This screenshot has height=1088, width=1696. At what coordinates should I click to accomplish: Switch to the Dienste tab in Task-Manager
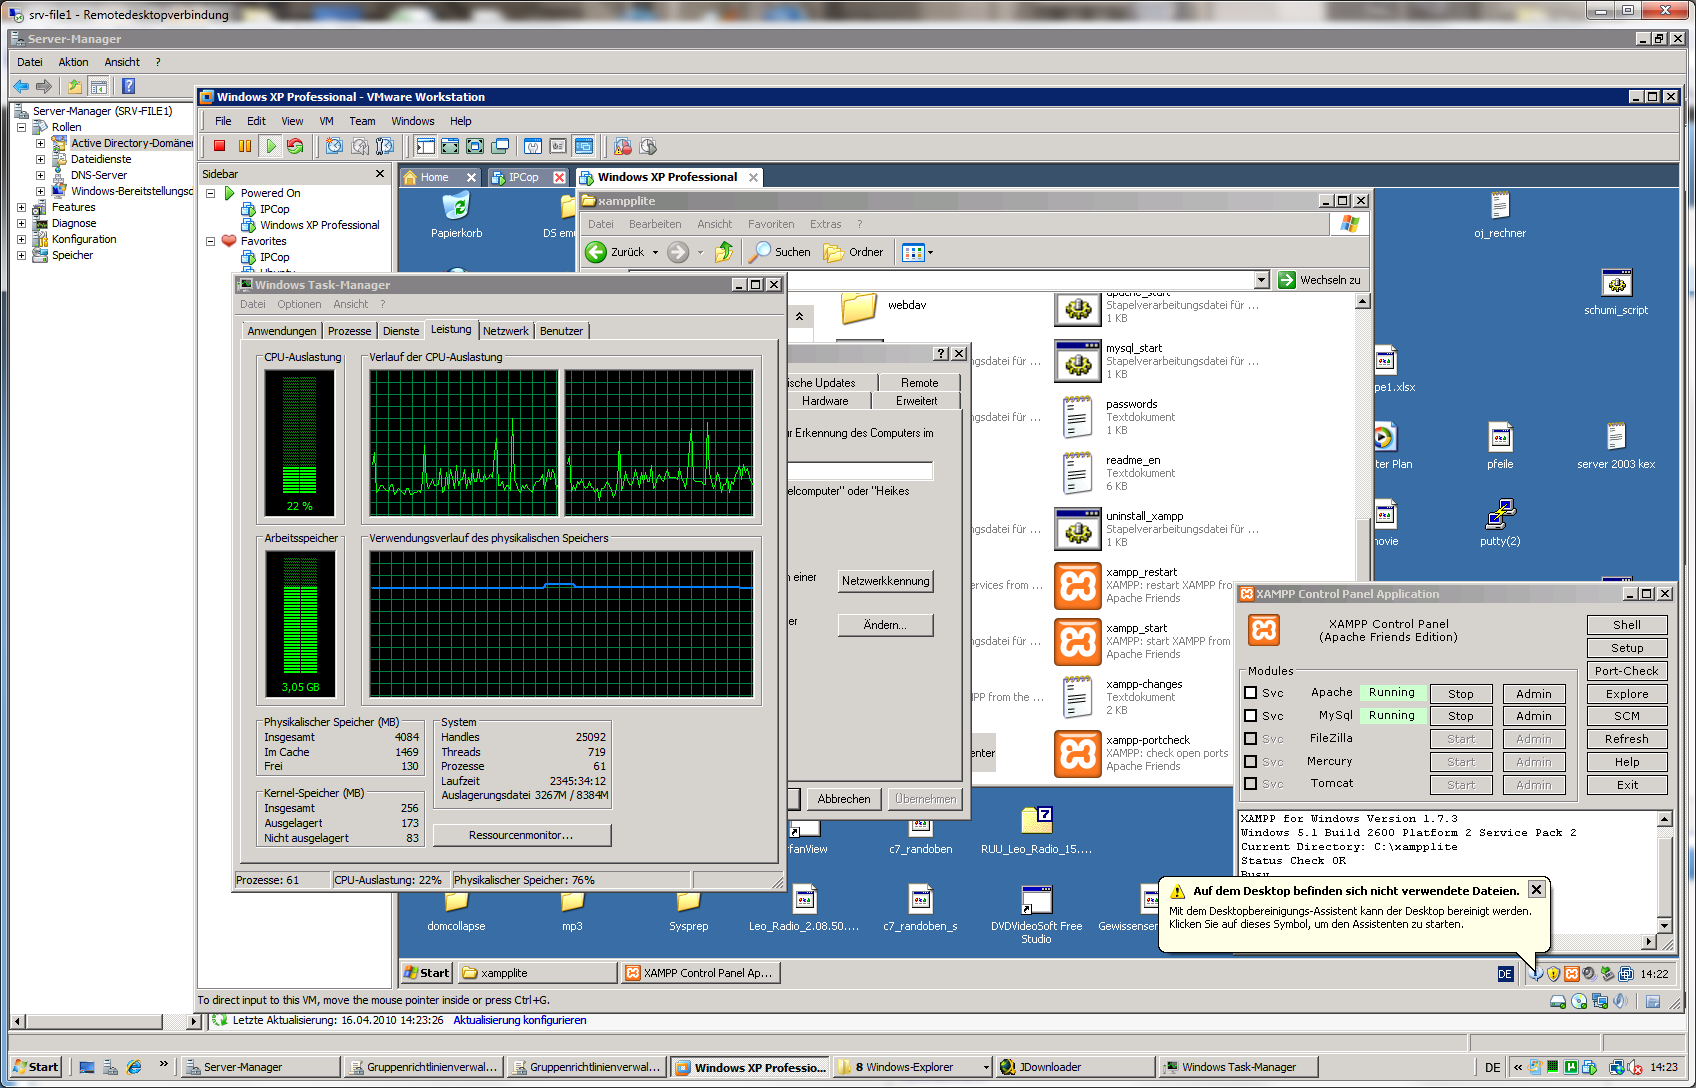coord(401,331)
